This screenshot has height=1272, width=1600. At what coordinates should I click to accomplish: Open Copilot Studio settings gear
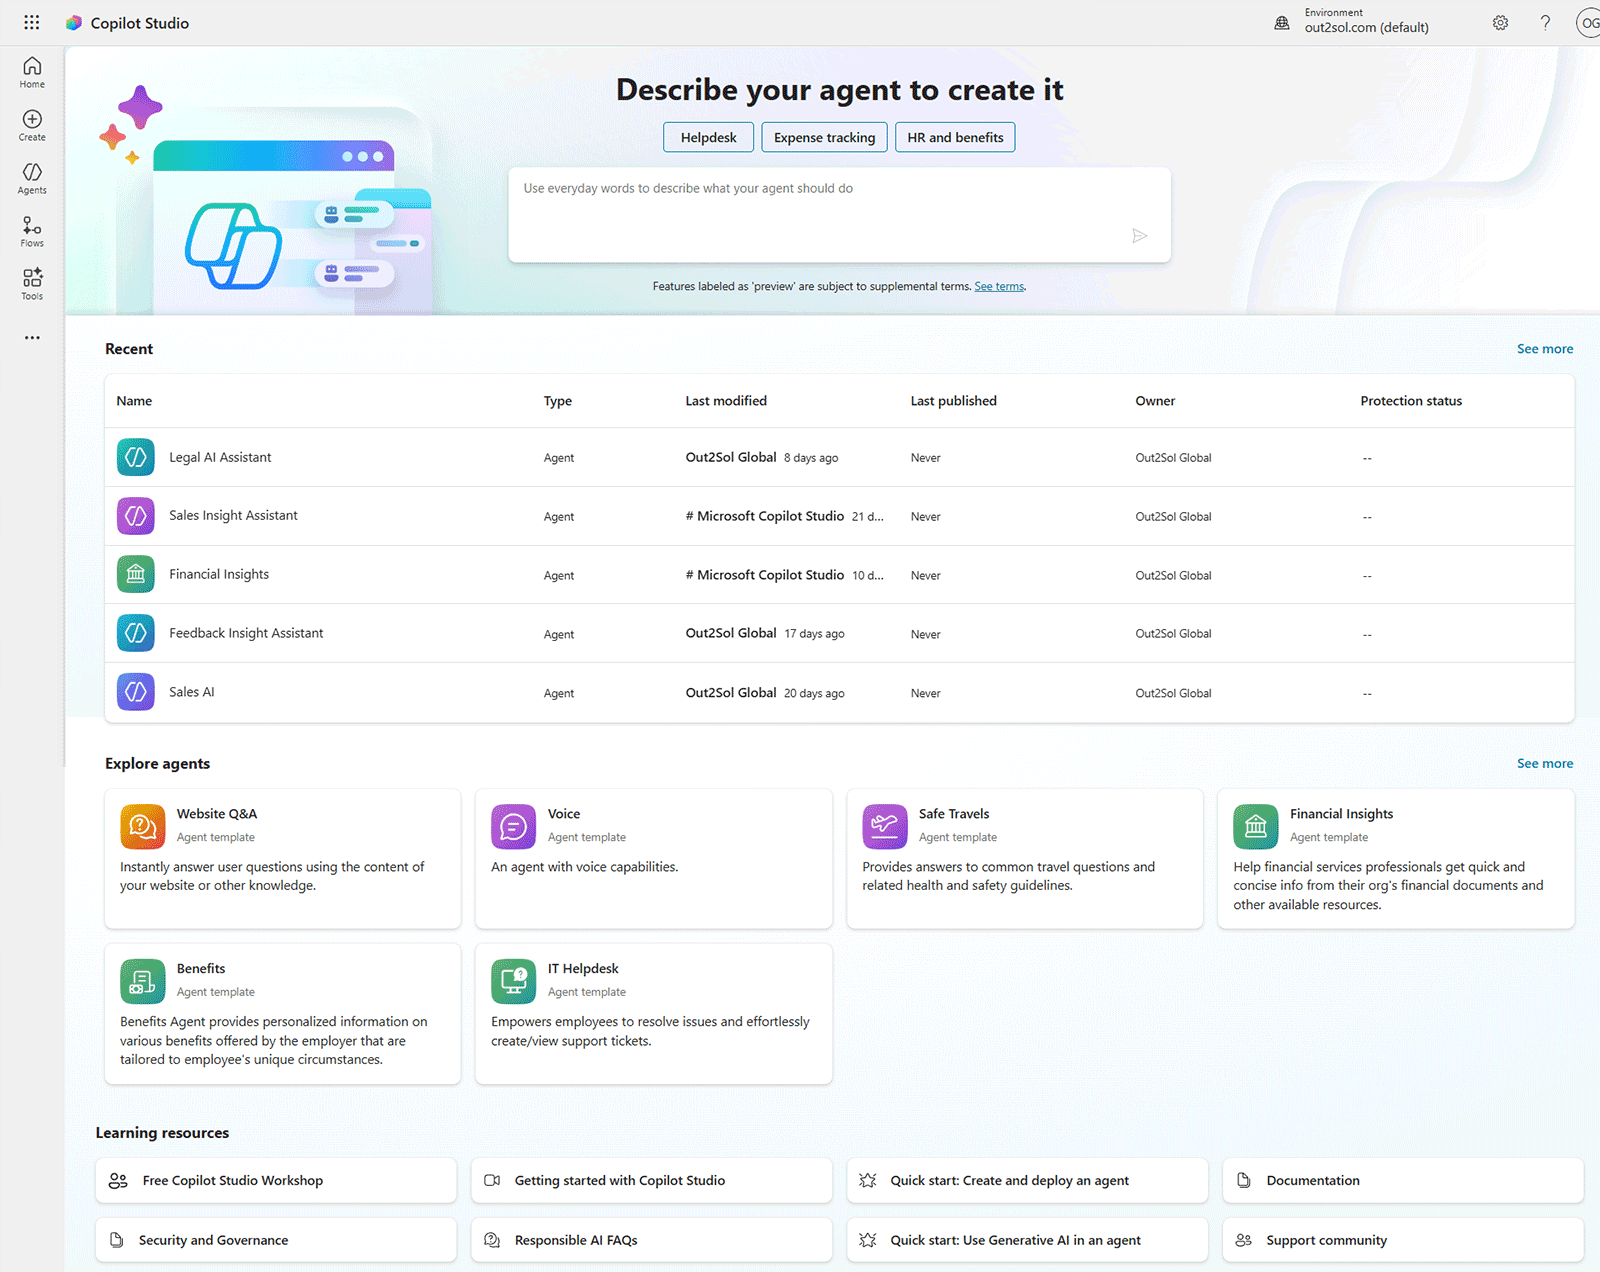1500,22
